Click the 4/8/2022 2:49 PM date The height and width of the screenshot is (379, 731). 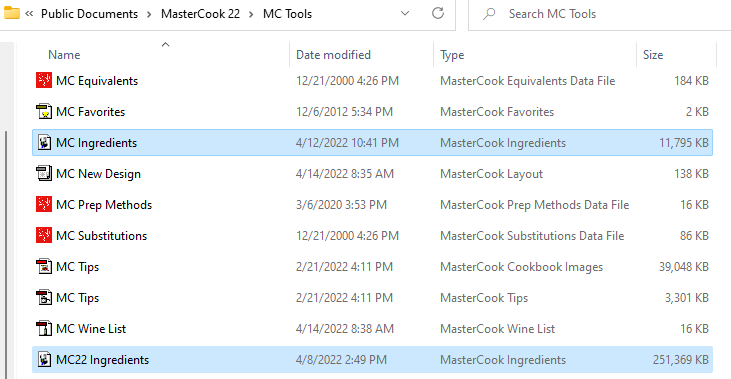(341, 360)
